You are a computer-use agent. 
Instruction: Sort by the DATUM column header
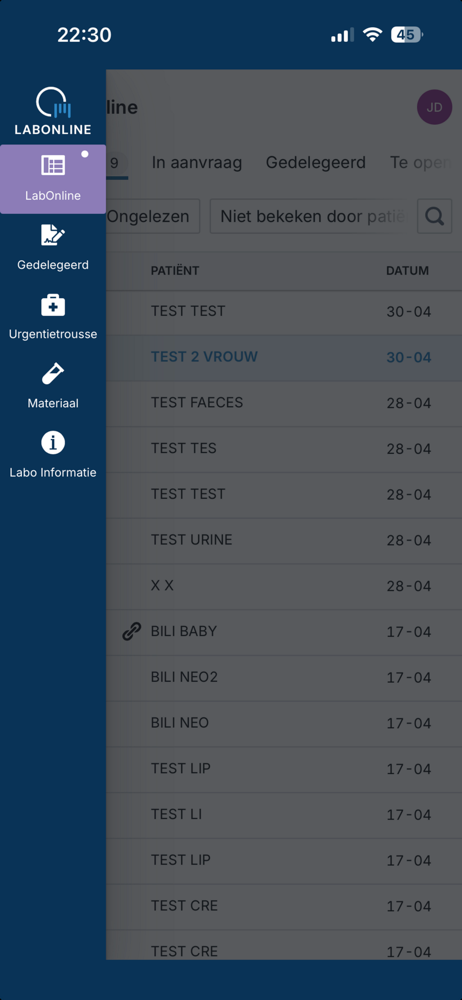tap(407, 270)
